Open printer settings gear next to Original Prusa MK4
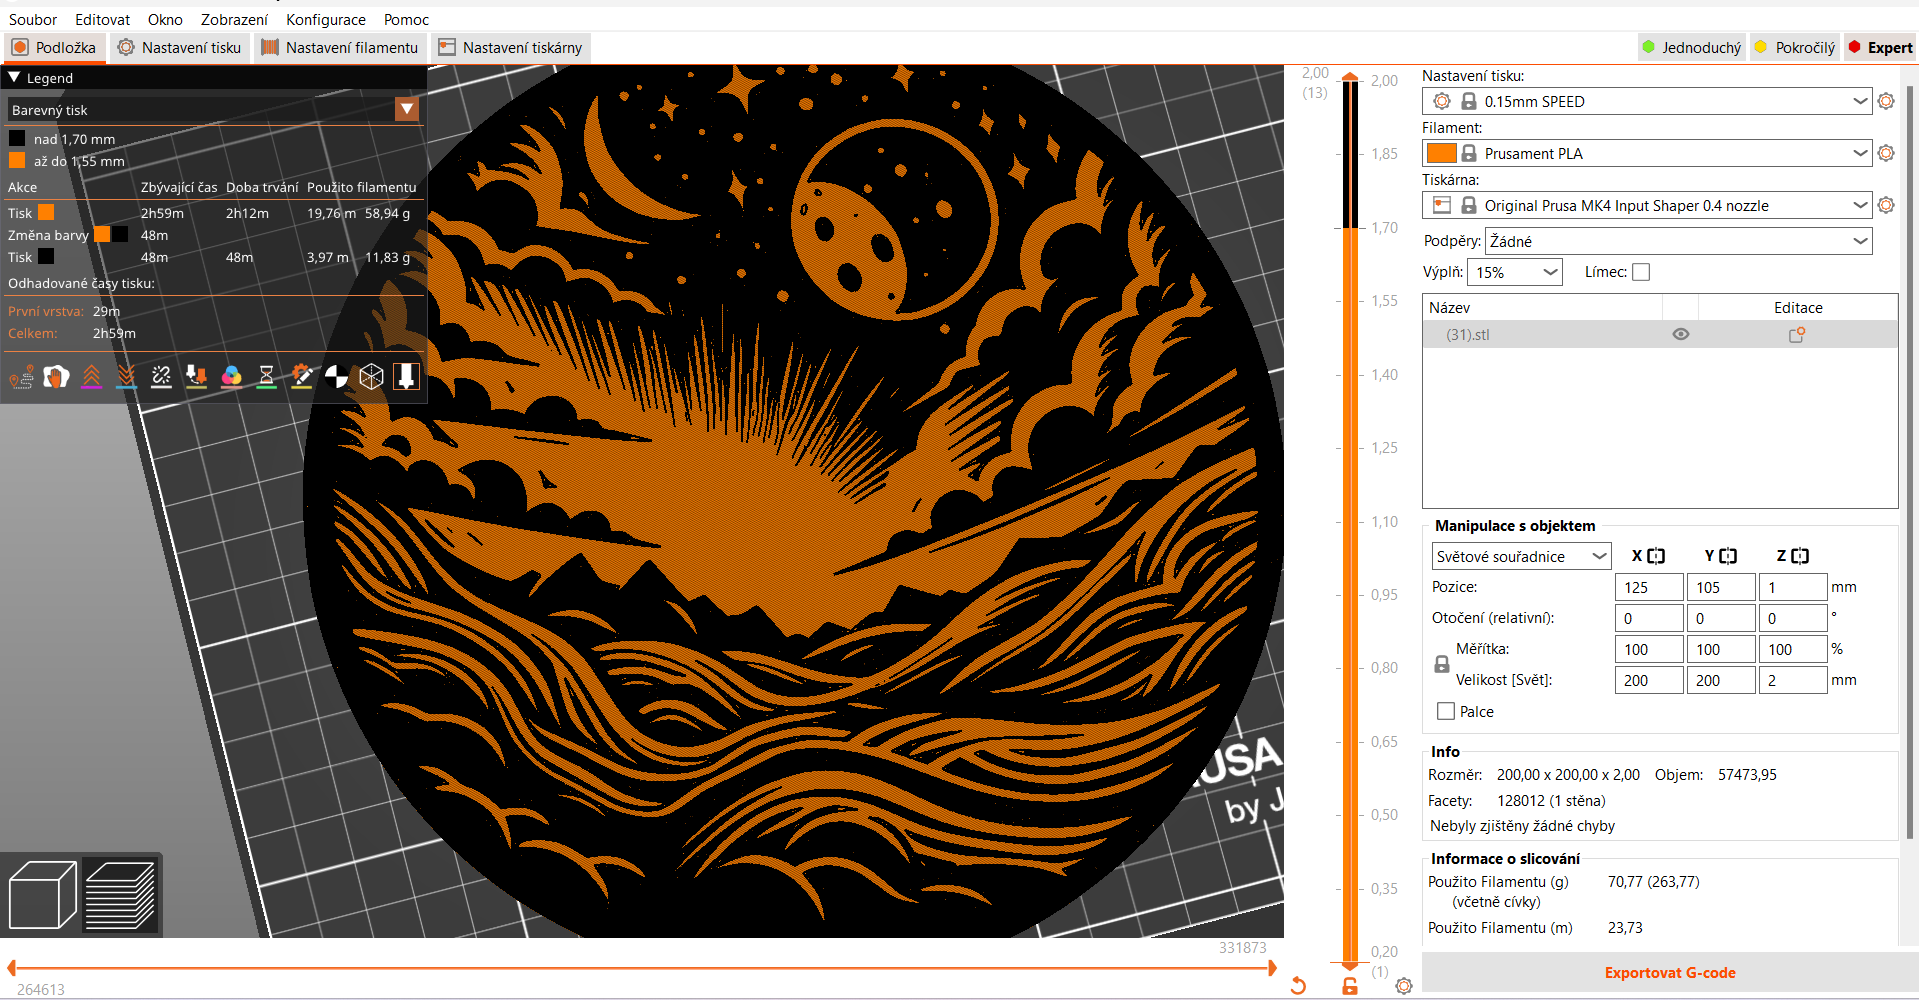 coord(1886,205)
